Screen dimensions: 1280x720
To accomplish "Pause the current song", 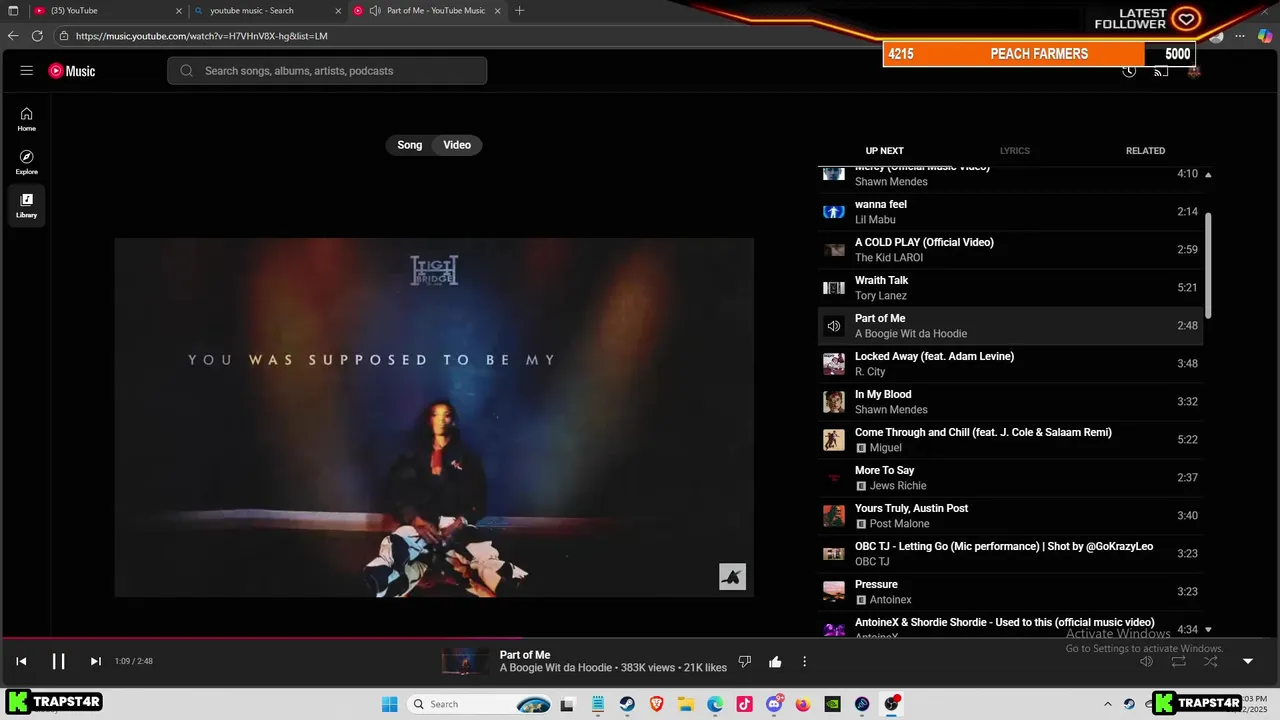I will (59, 661).
